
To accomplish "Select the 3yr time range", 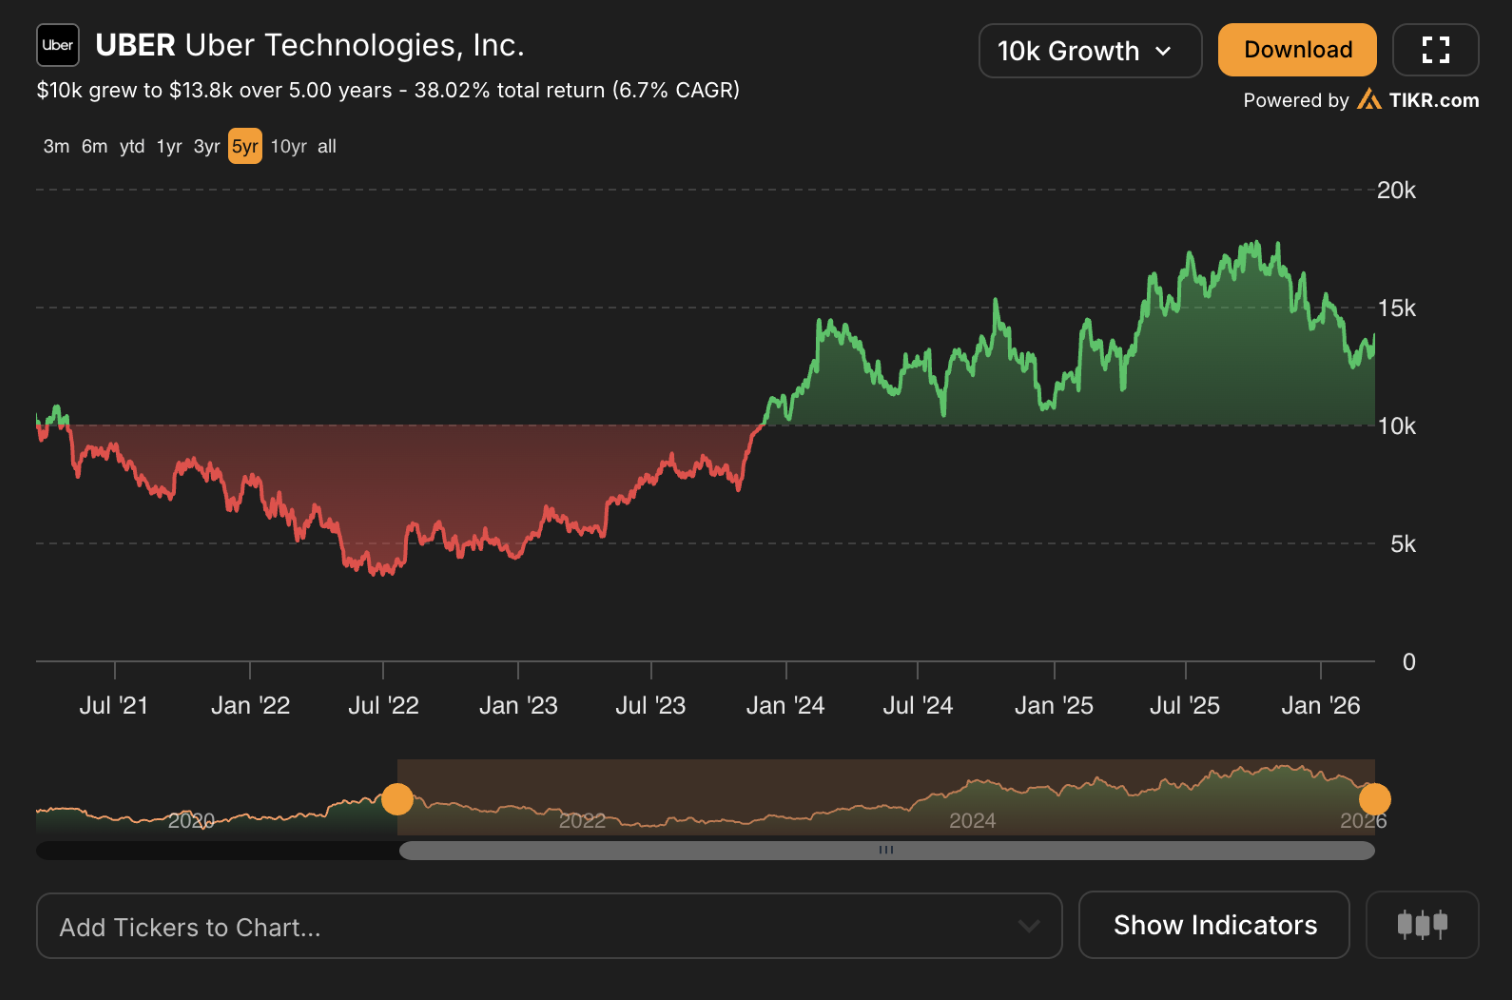I will [x=206, y=146].
